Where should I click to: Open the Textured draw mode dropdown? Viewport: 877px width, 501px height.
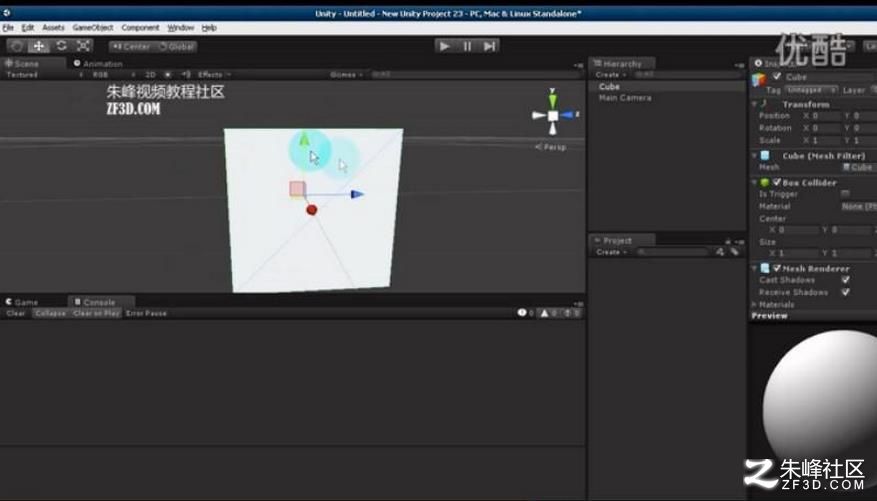(42, 74)
